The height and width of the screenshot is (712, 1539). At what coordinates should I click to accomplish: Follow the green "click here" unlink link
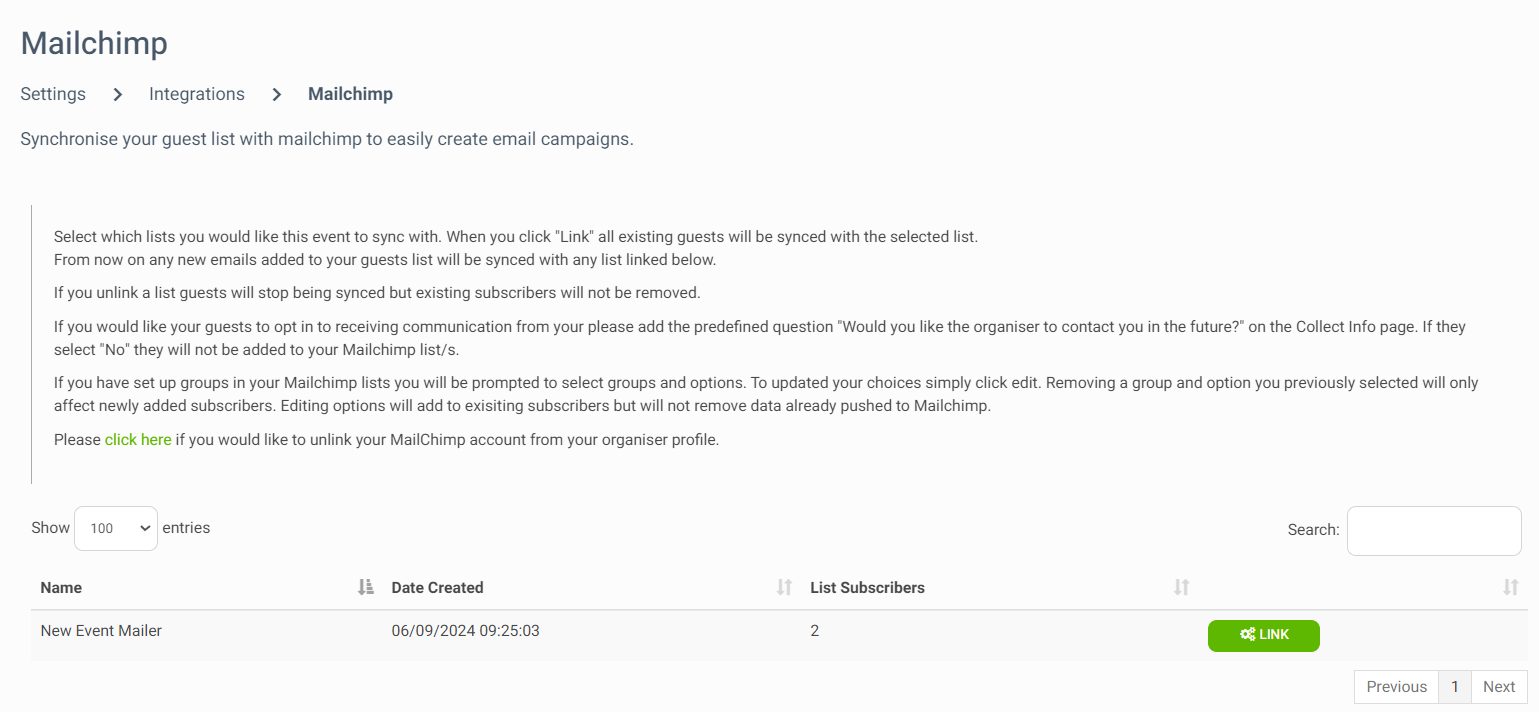pyautogui.click(x=138, y=439)
